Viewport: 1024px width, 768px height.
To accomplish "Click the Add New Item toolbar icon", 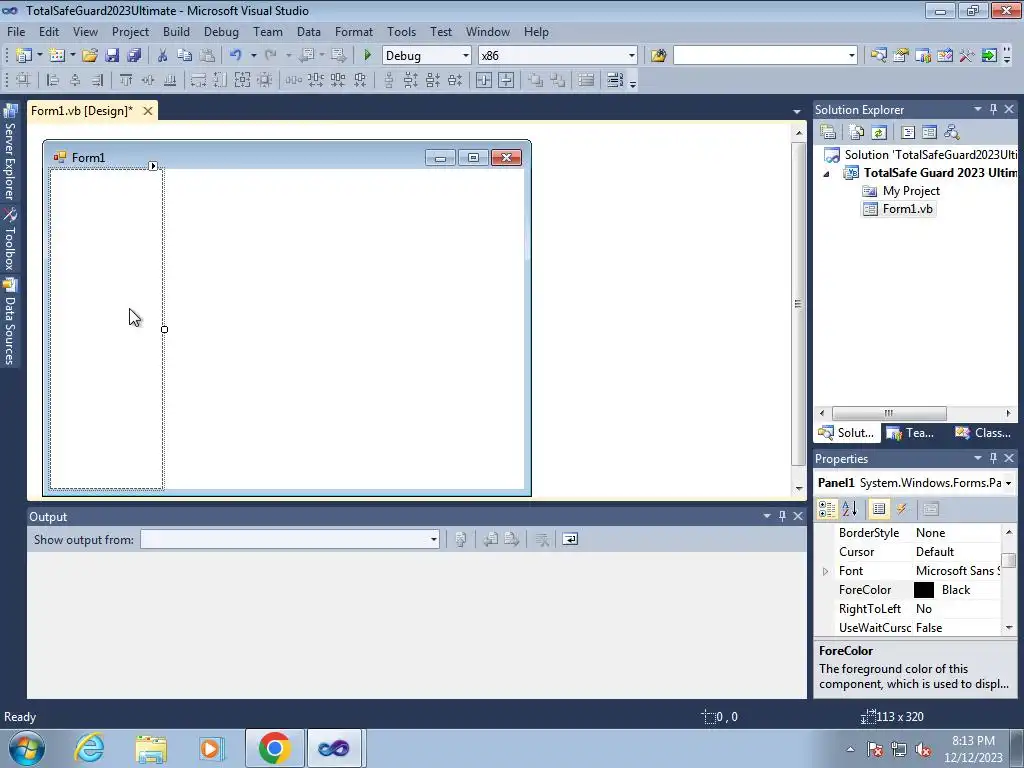I will [x=57, y=56].
